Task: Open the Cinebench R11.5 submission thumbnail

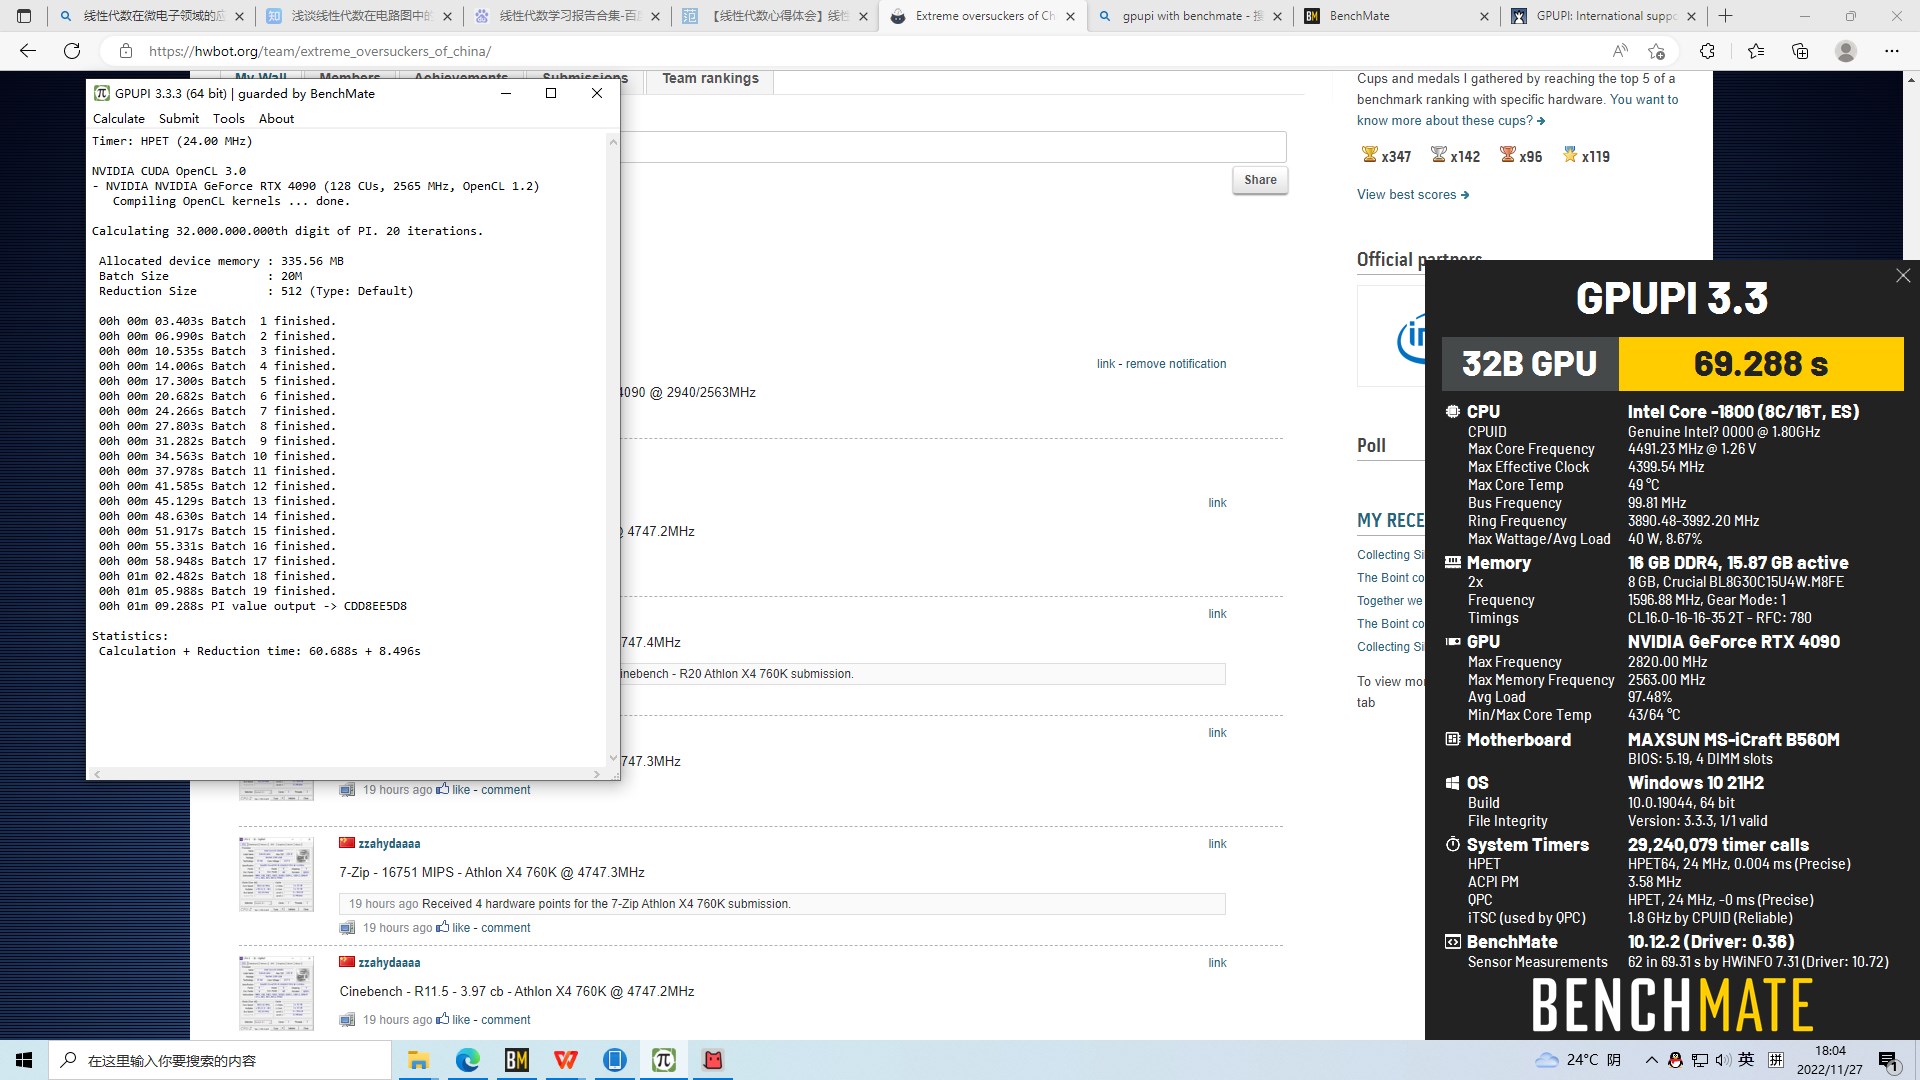Action: (276, 993)
